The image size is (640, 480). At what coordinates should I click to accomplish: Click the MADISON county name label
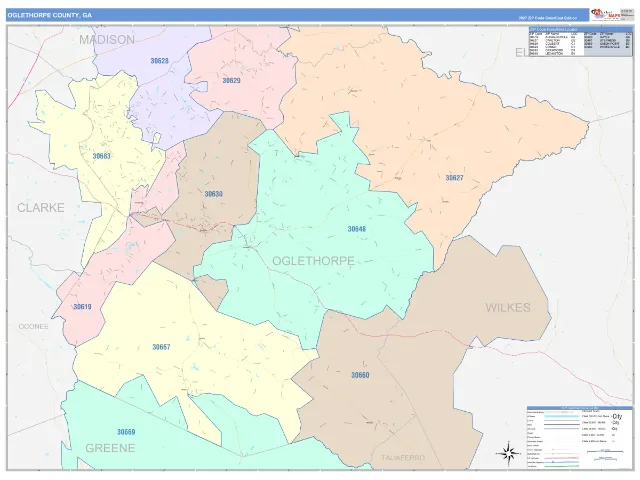(107, 40)
